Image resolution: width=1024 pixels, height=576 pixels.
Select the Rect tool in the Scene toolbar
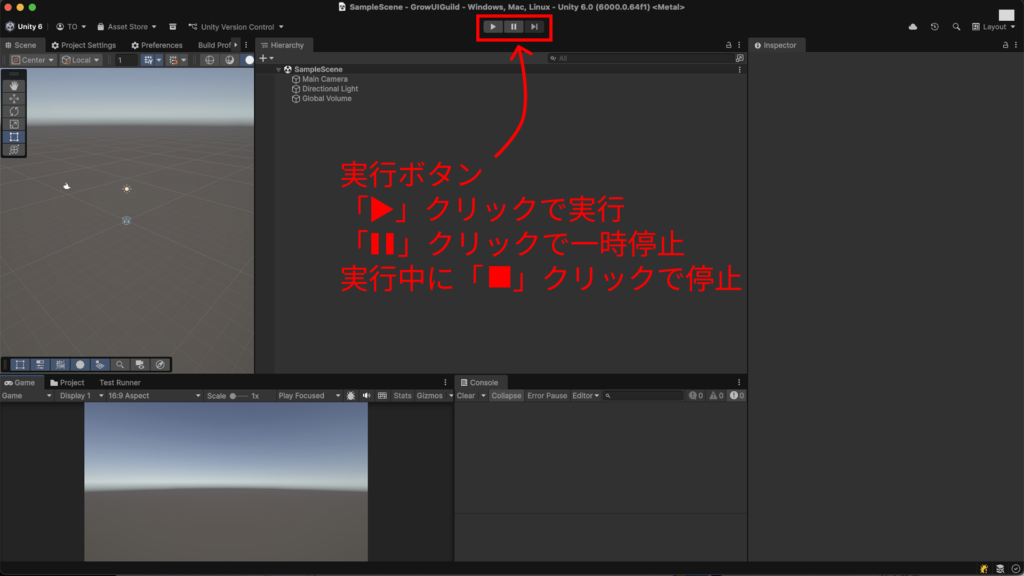click(14, 137)
